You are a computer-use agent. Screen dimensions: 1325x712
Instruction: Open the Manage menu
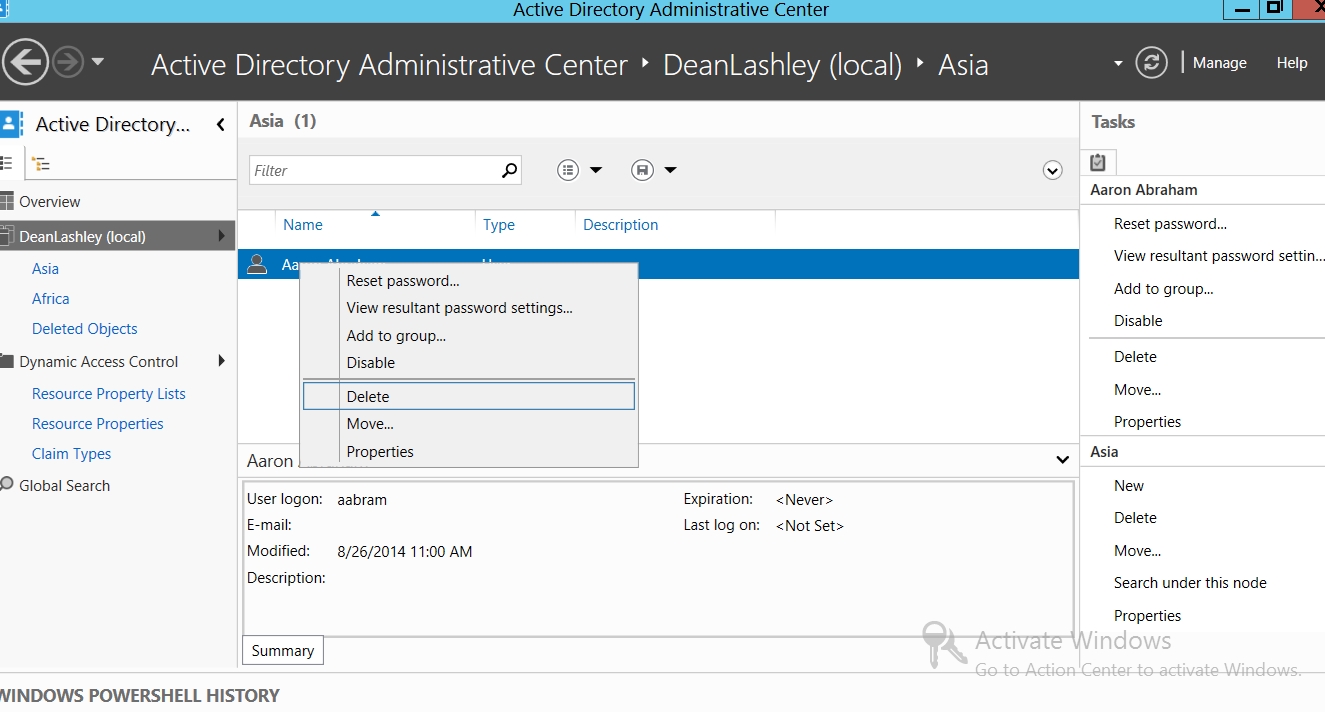(x=1219, y=63)
